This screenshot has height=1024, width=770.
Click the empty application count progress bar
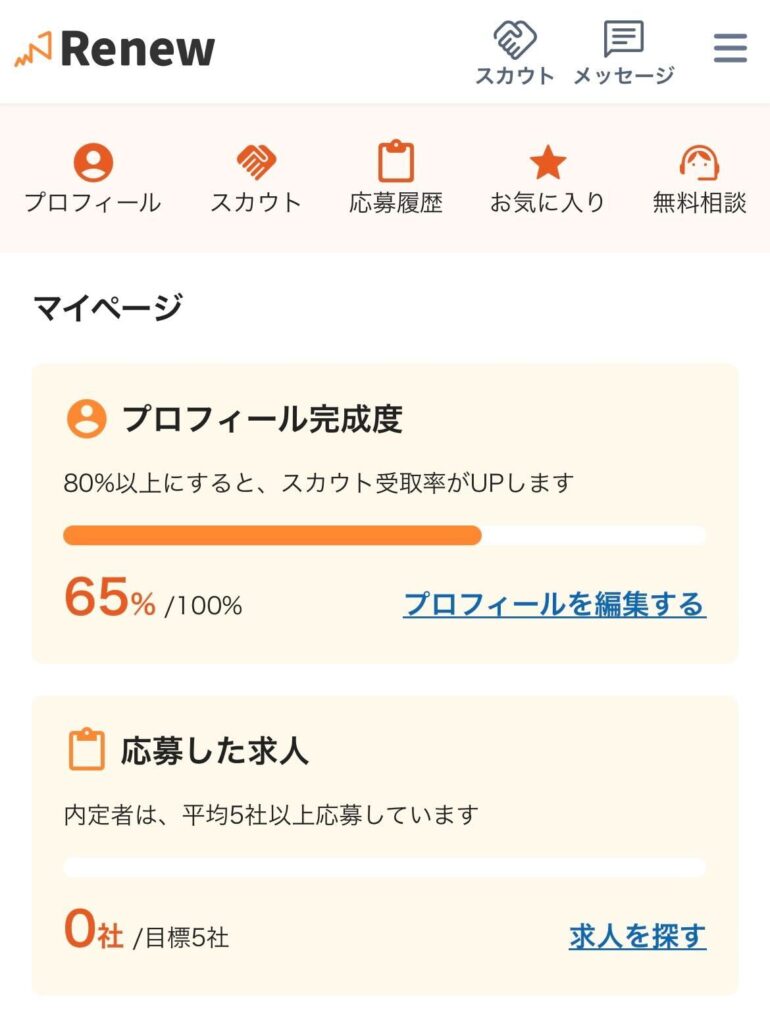pos(385,867)
